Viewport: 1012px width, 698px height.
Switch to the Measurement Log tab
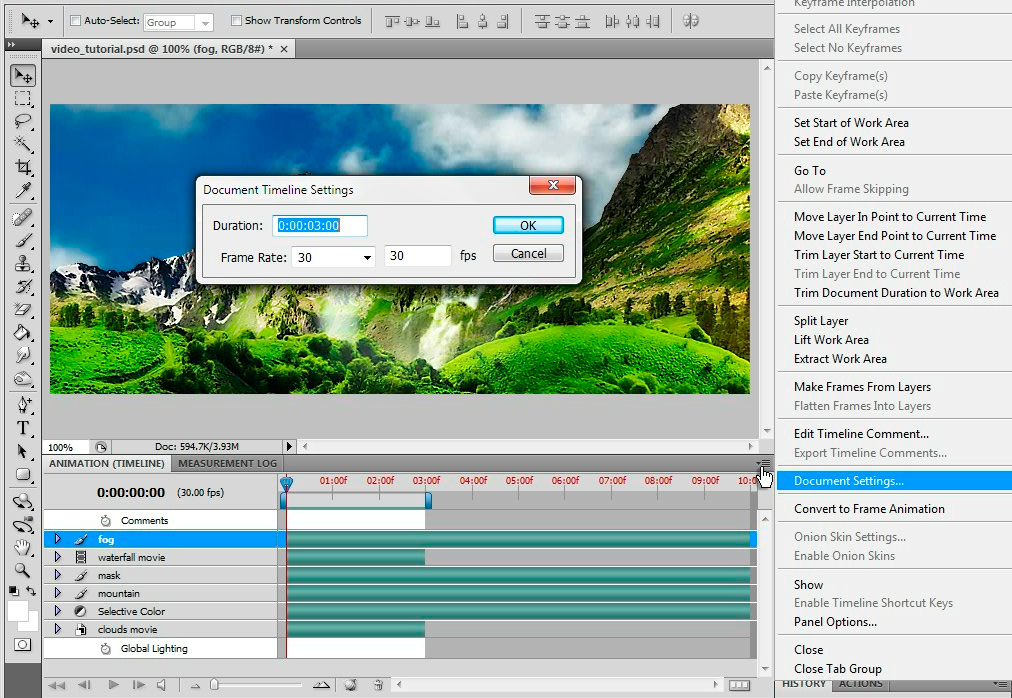[227, 463]
